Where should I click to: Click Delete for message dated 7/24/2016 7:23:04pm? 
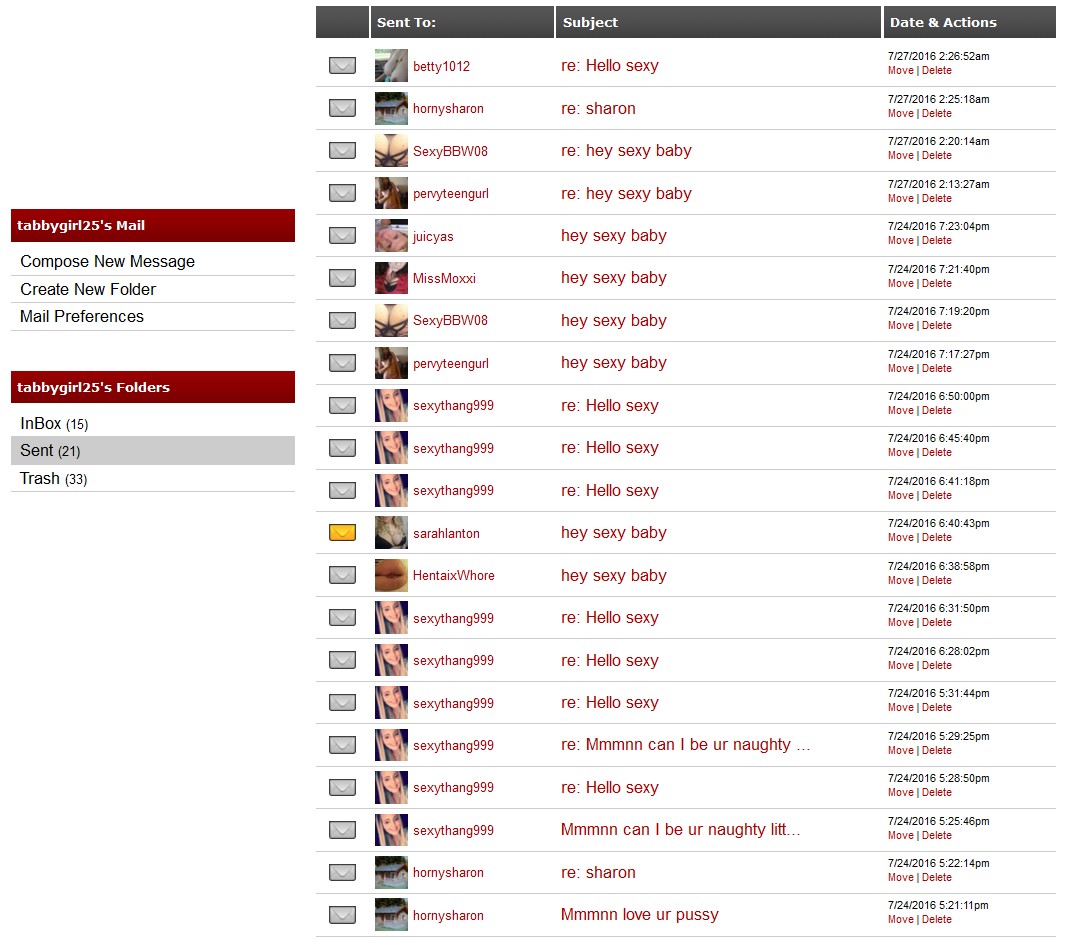pos(936,241)
